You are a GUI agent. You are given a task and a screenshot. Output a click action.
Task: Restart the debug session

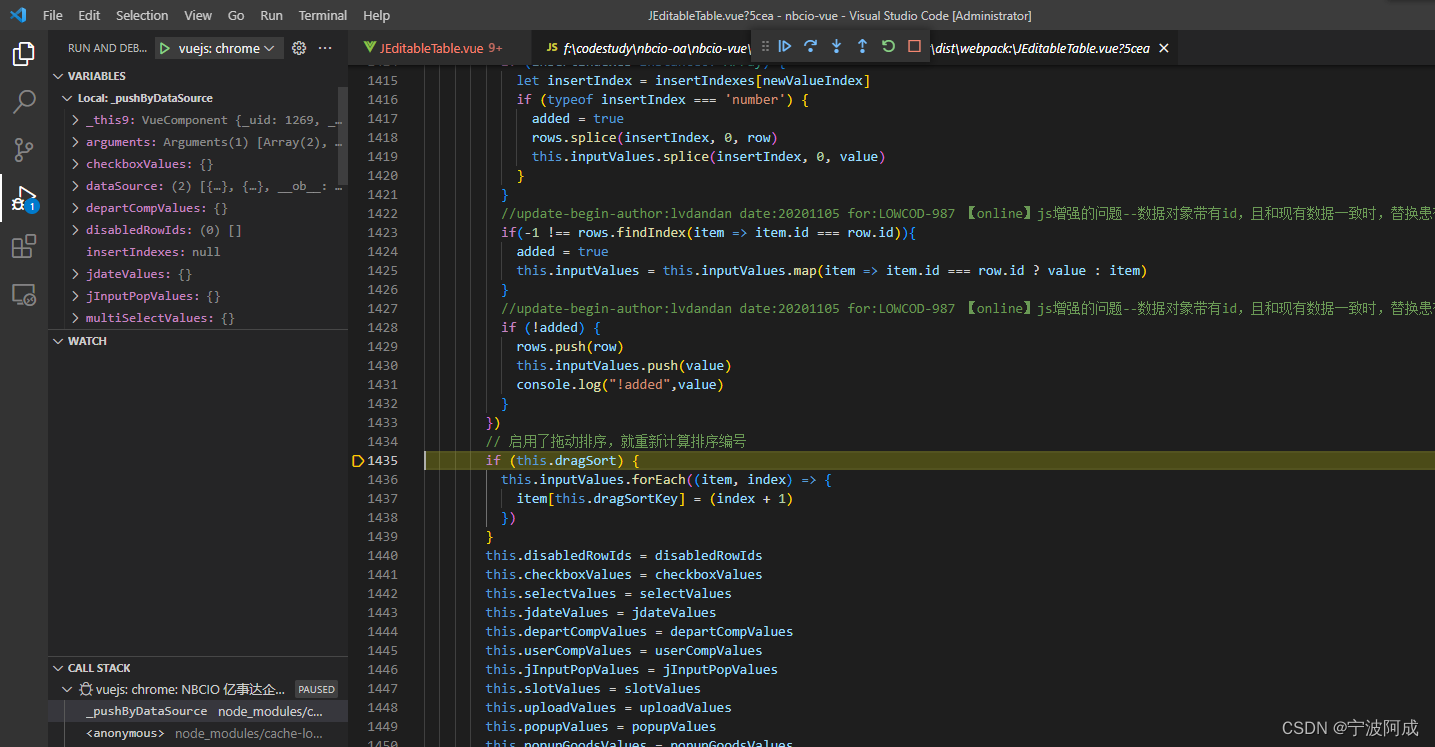click(888, 46)
